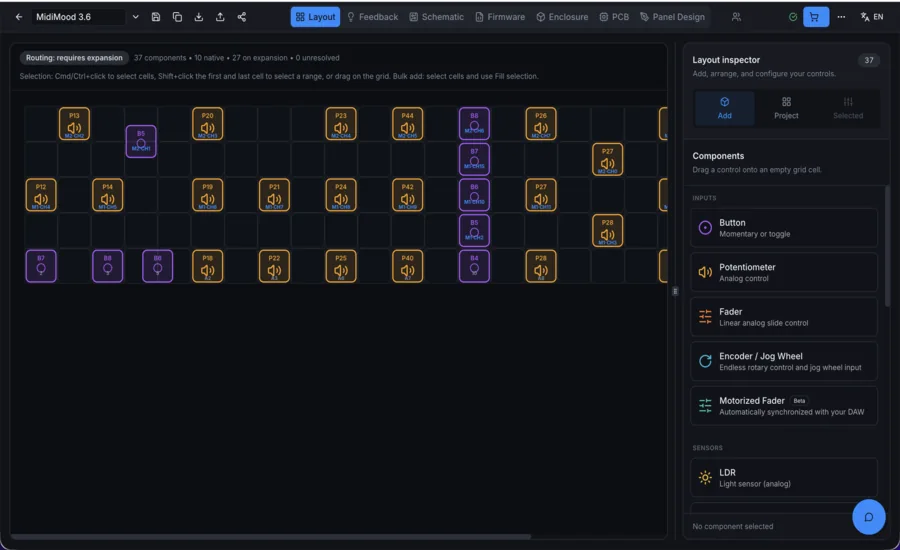
Task: Click the Potentiometer component card
Action: point(784,272)
